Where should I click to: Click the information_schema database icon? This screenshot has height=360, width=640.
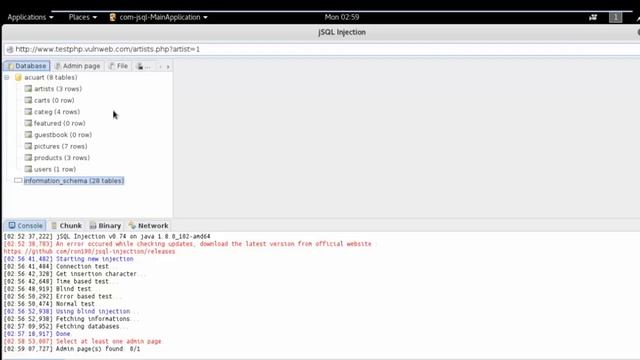(18, 180)
